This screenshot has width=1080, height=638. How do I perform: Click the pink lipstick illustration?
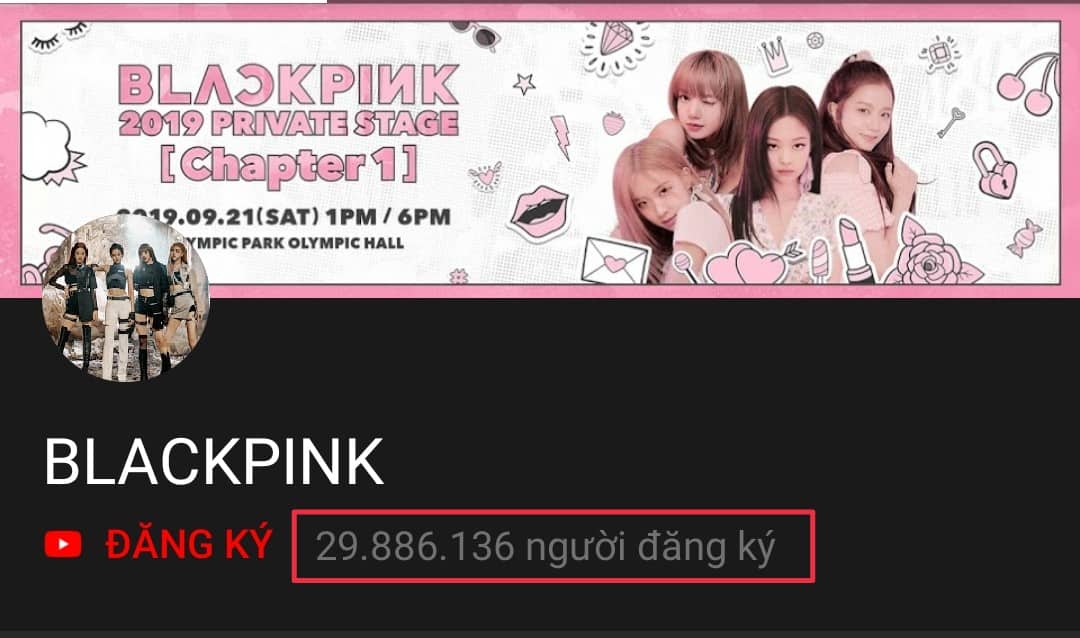(x=855, y=250)
